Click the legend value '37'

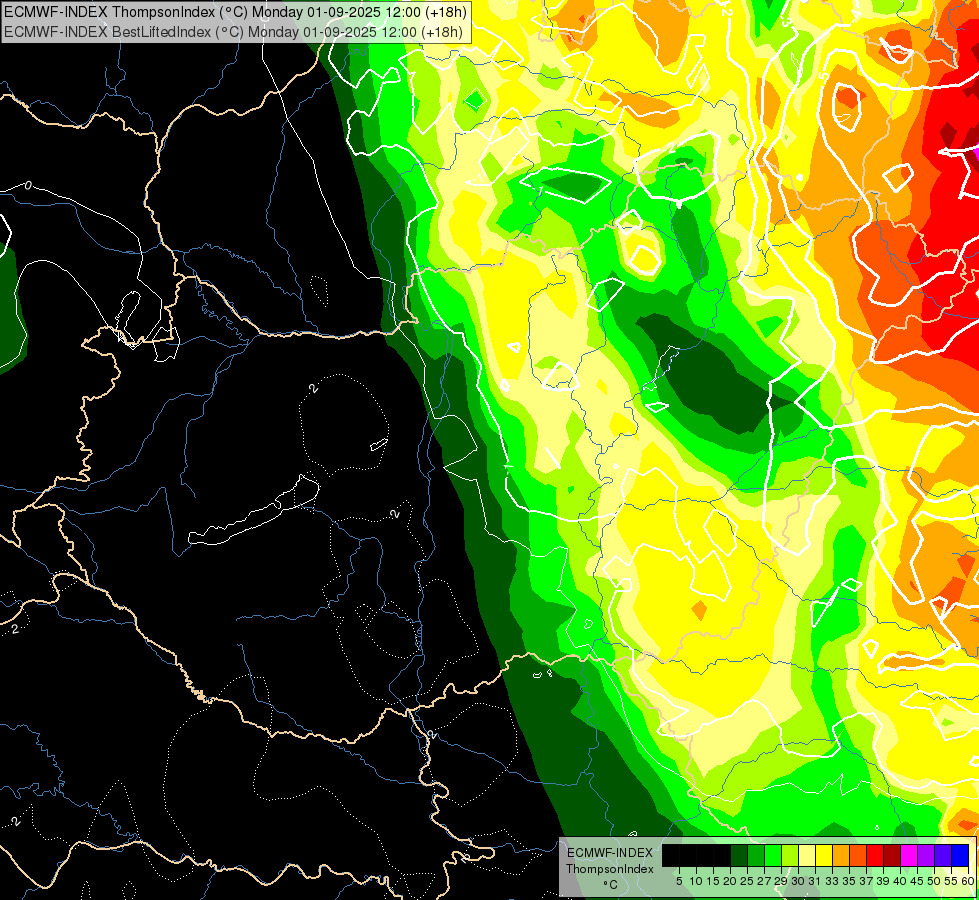pos(866,881)
